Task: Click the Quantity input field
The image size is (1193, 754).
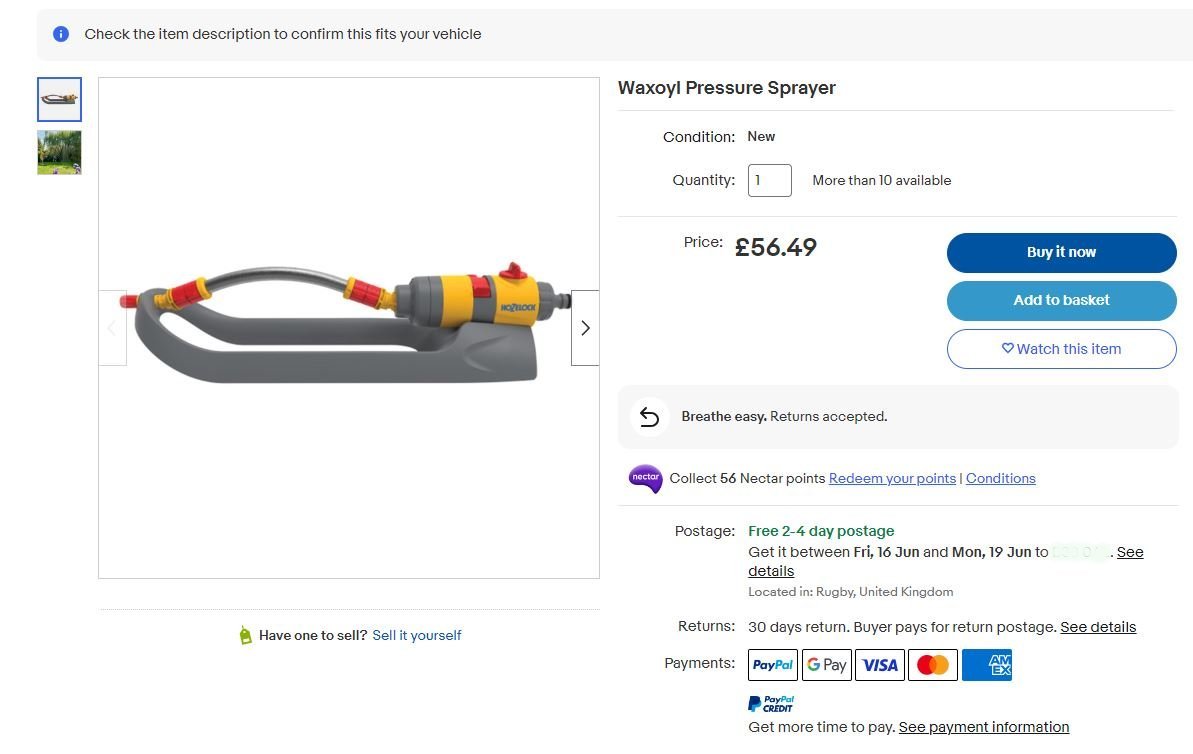Action: pyautogui.click(x=770, y=181)
